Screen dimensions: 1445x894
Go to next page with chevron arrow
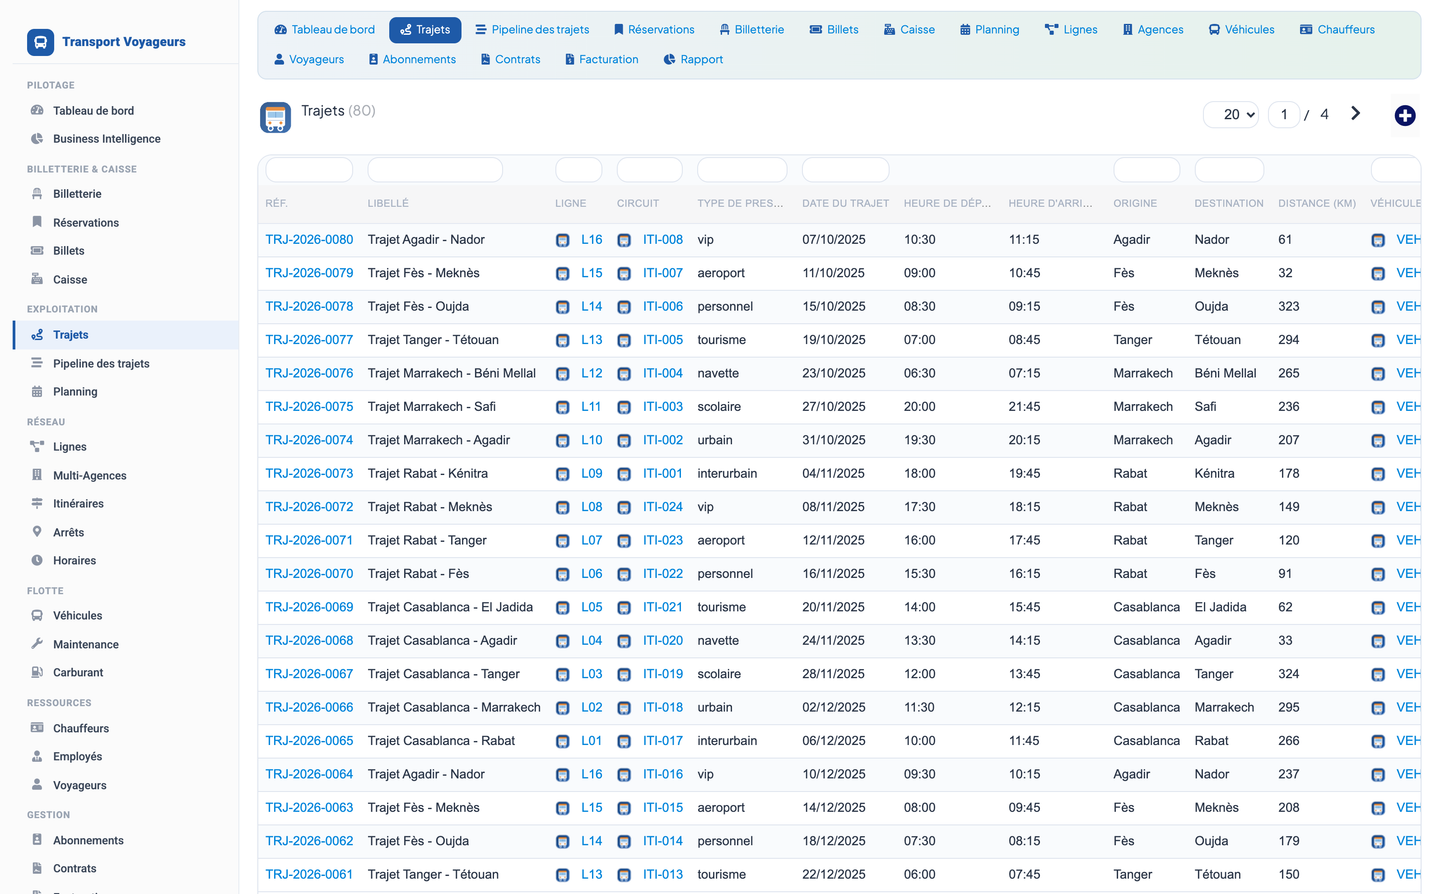1356,114
